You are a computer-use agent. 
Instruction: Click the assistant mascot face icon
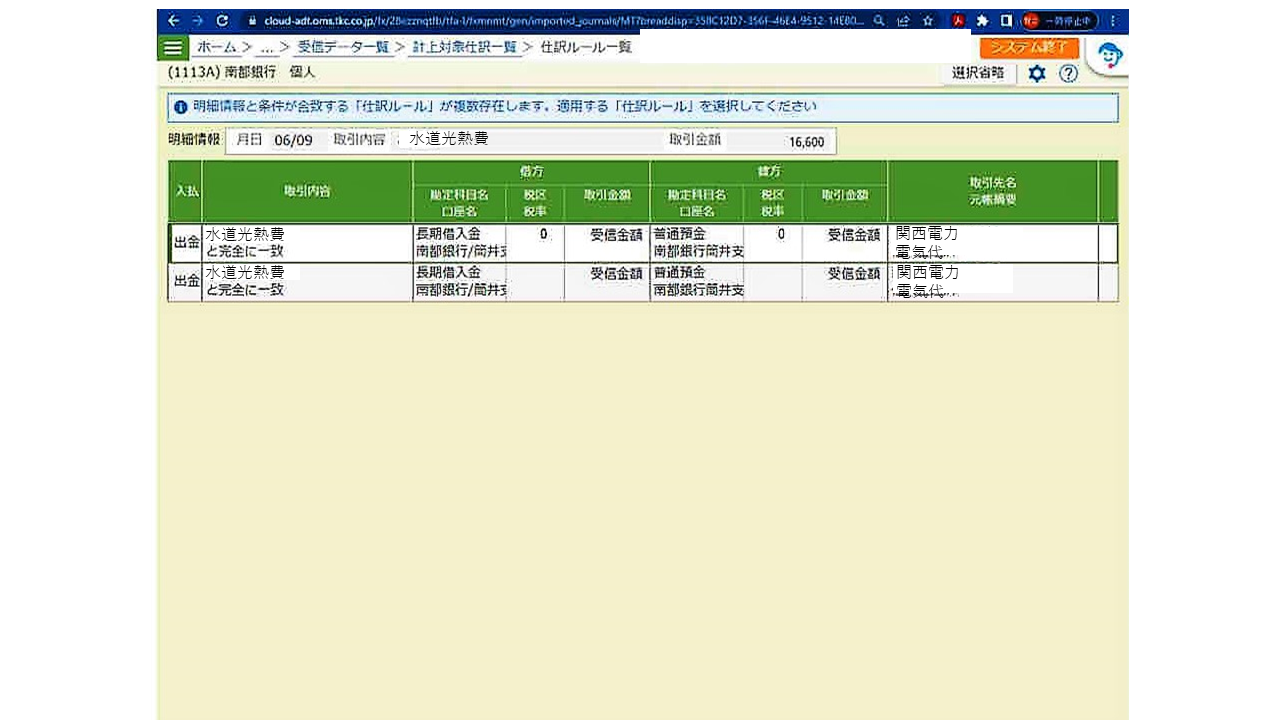[x=1109, y=55]
